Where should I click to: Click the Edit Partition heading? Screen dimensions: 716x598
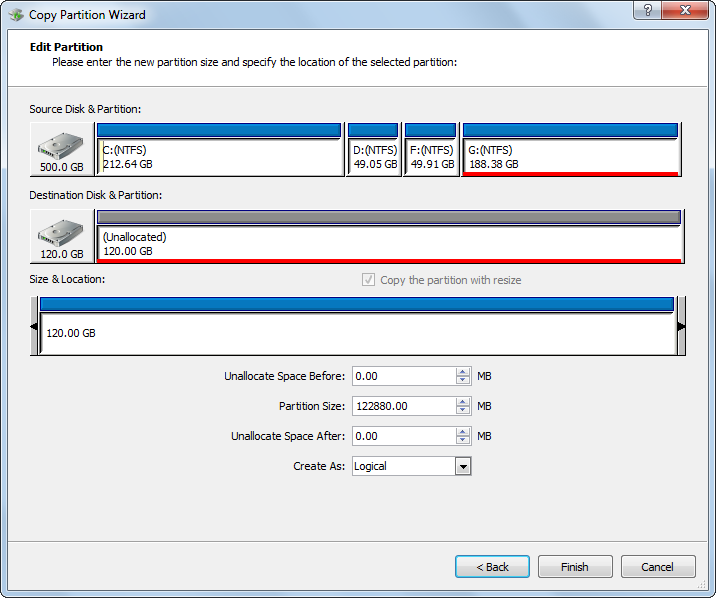[66, 47]
